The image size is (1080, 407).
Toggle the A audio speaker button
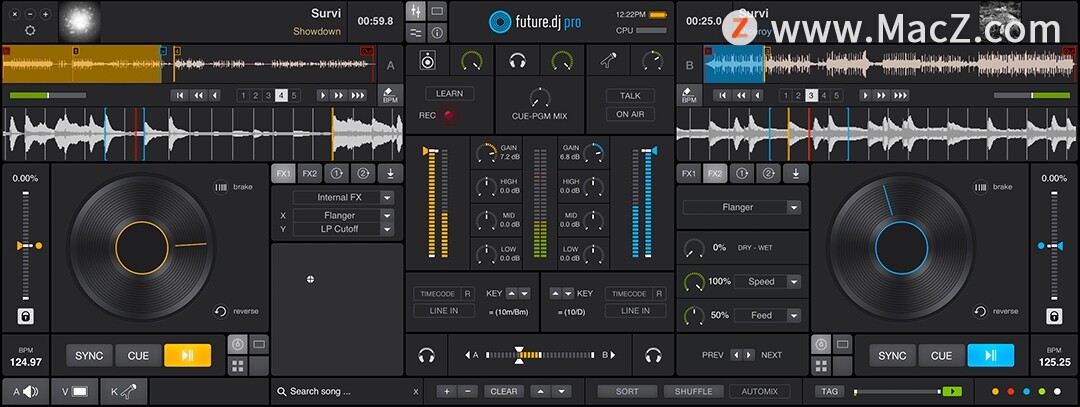pyautogui.click(x=26, y=391)
